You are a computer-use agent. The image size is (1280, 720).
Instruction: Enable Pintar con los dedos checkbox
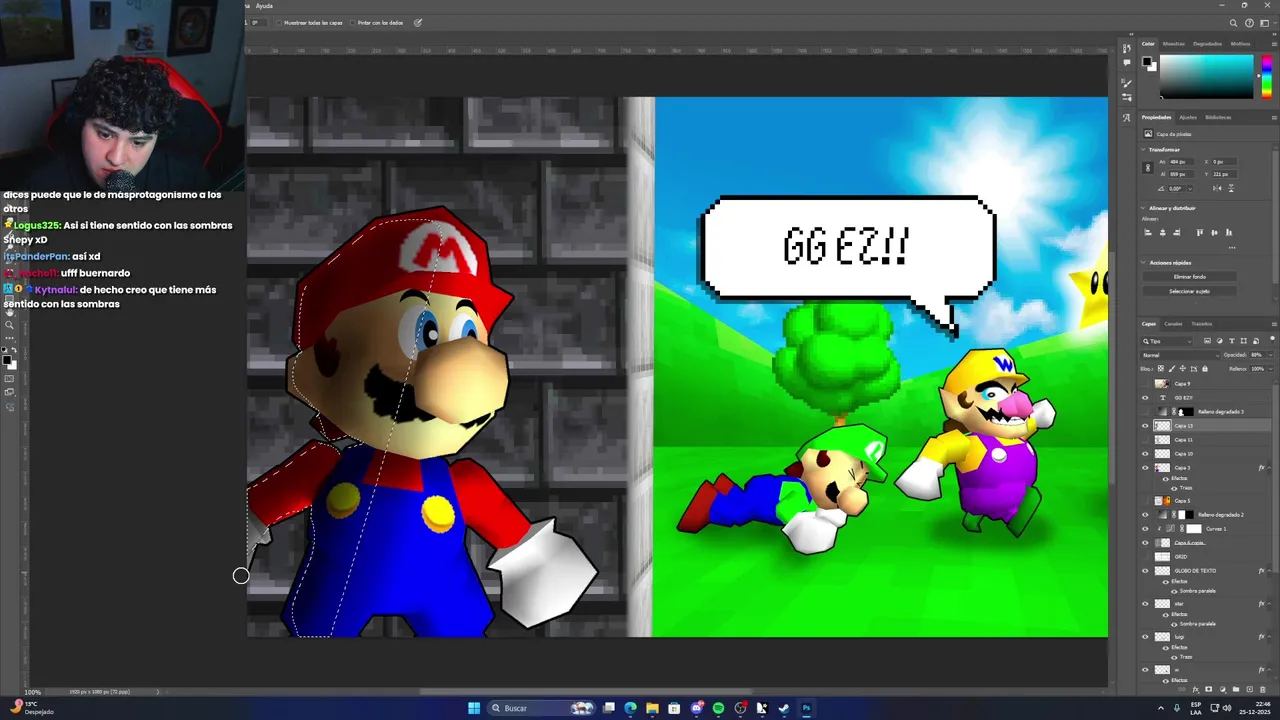(x=352, y=23)
